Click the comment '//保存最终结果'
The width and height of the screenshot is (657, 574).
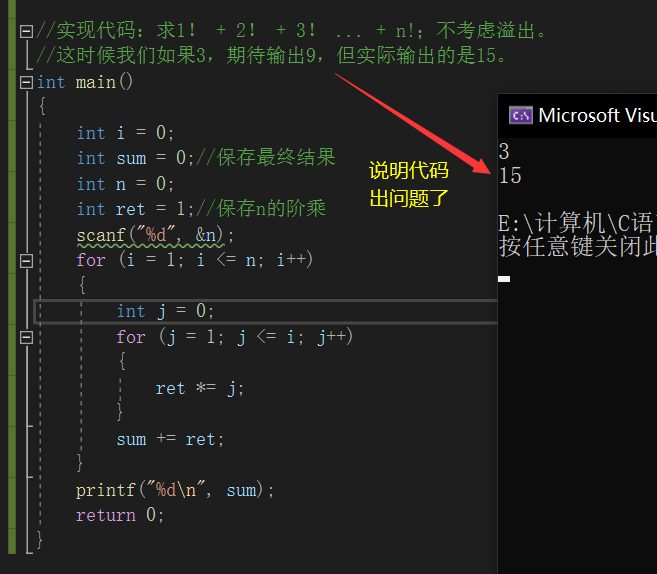point(266,158)
